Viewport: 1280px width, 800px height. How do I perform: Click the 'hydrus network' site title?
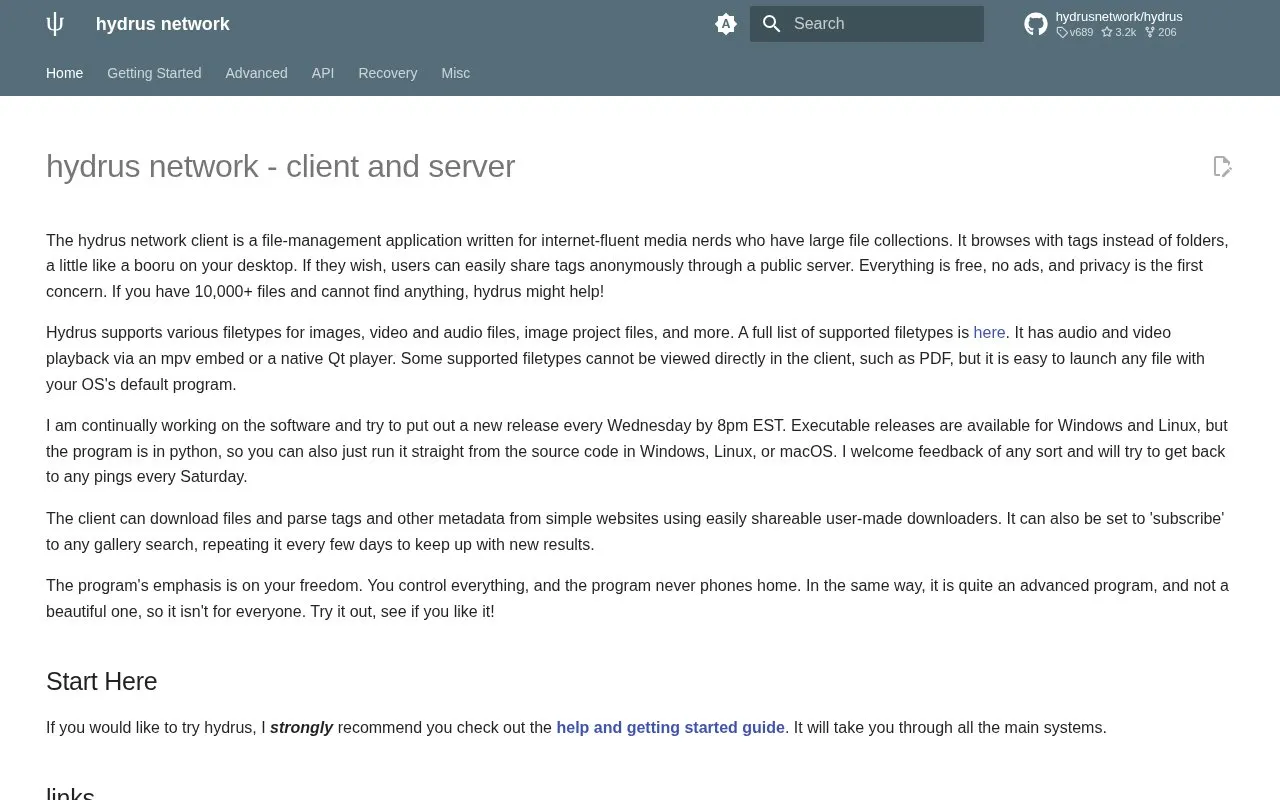(163, 24)
